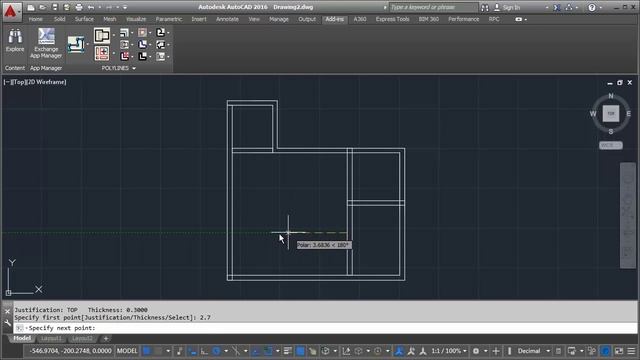Click the middle polyline icon in third column
The image size is (640, 360).
(124, 44)
